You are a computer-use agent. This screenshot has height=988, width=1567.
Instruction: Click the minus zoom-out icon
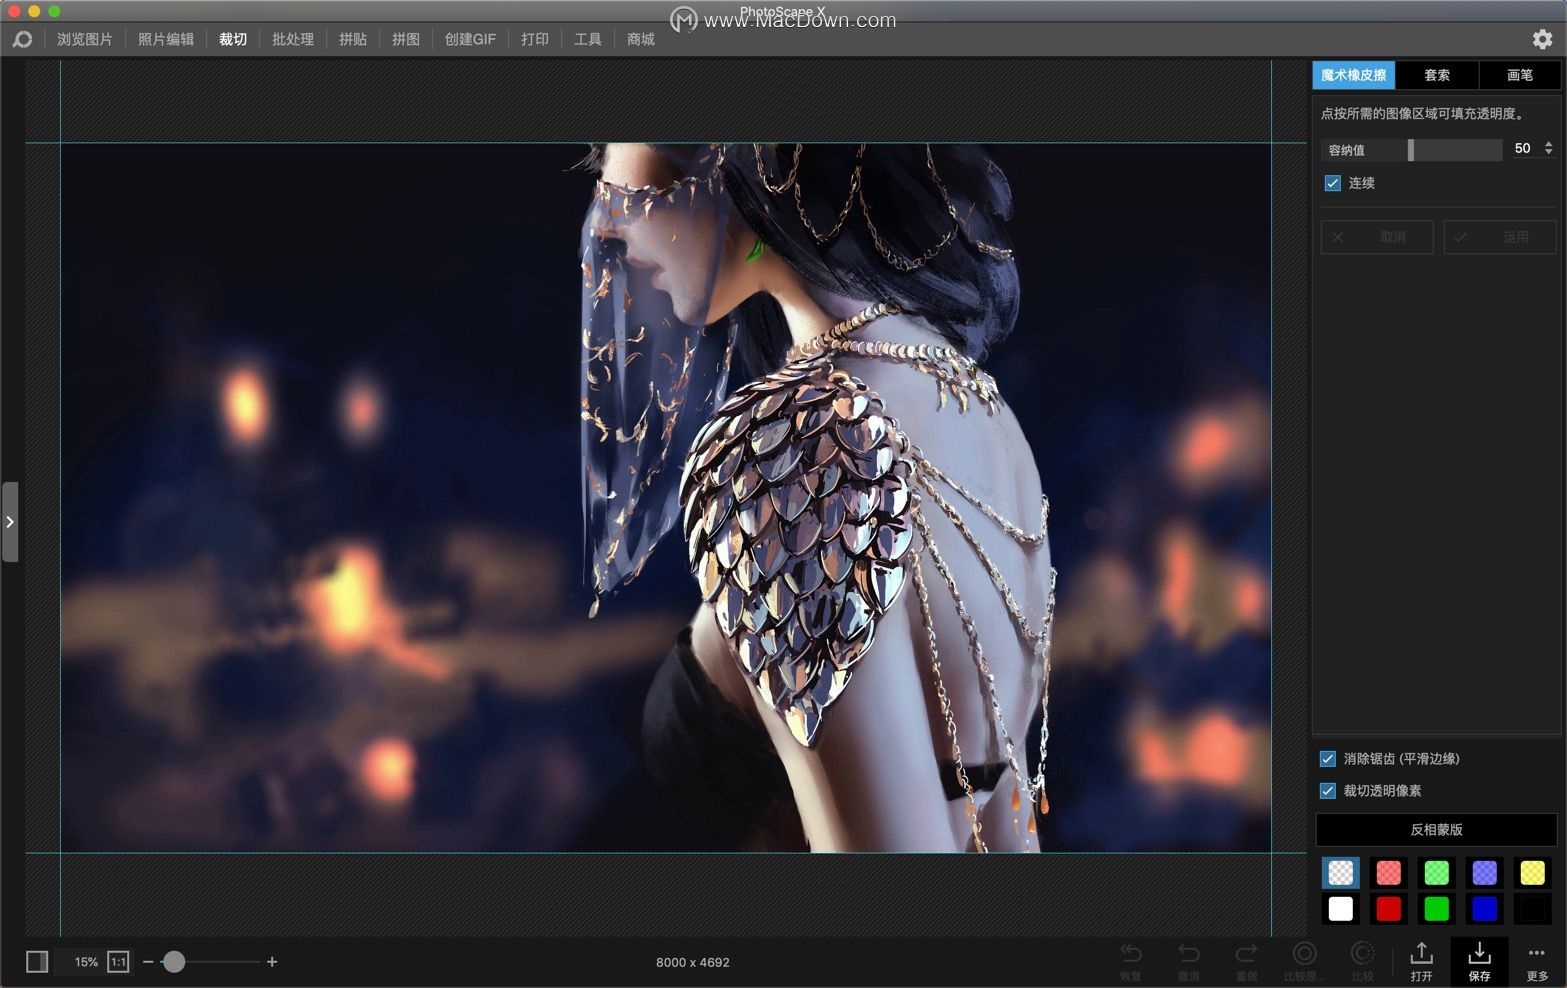click(148, 962)
